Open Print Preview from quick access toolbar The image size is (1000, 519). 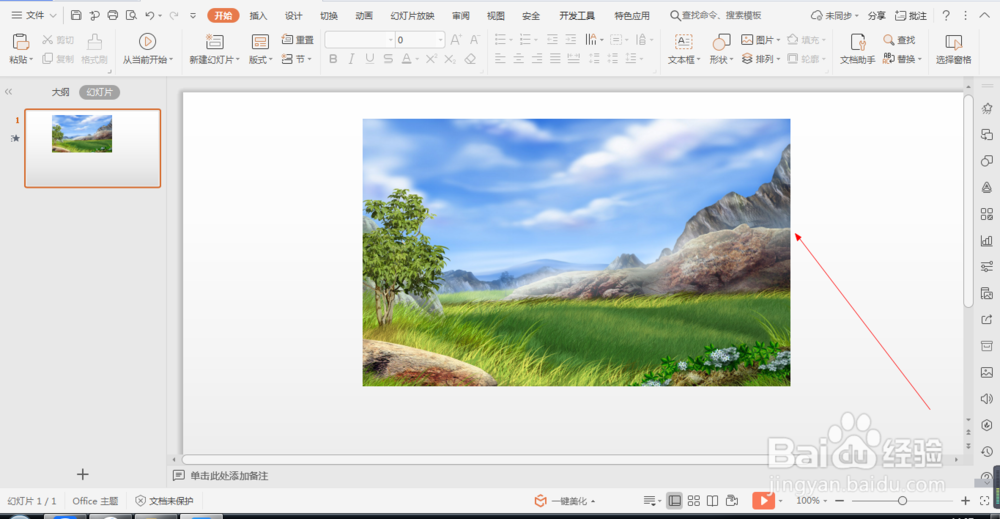(131, 15)
